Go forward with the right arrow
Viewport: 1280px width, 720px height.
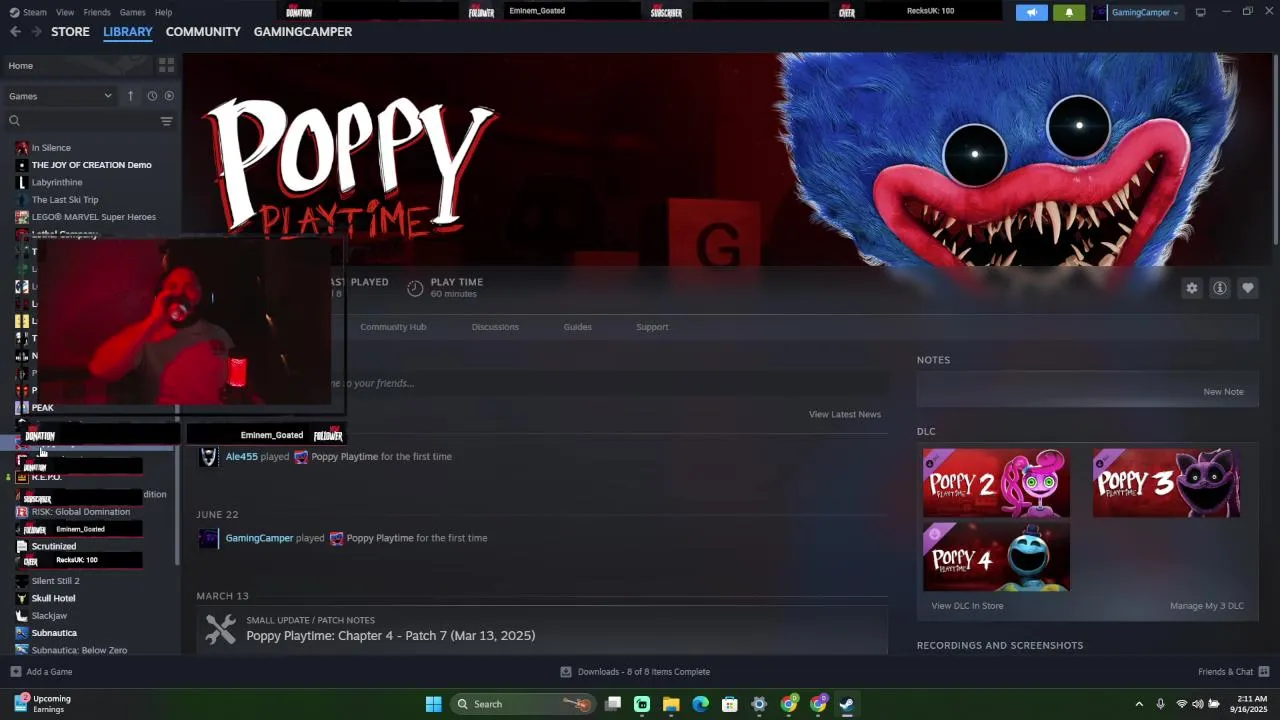pyautogui.click(x=36, y=32)
